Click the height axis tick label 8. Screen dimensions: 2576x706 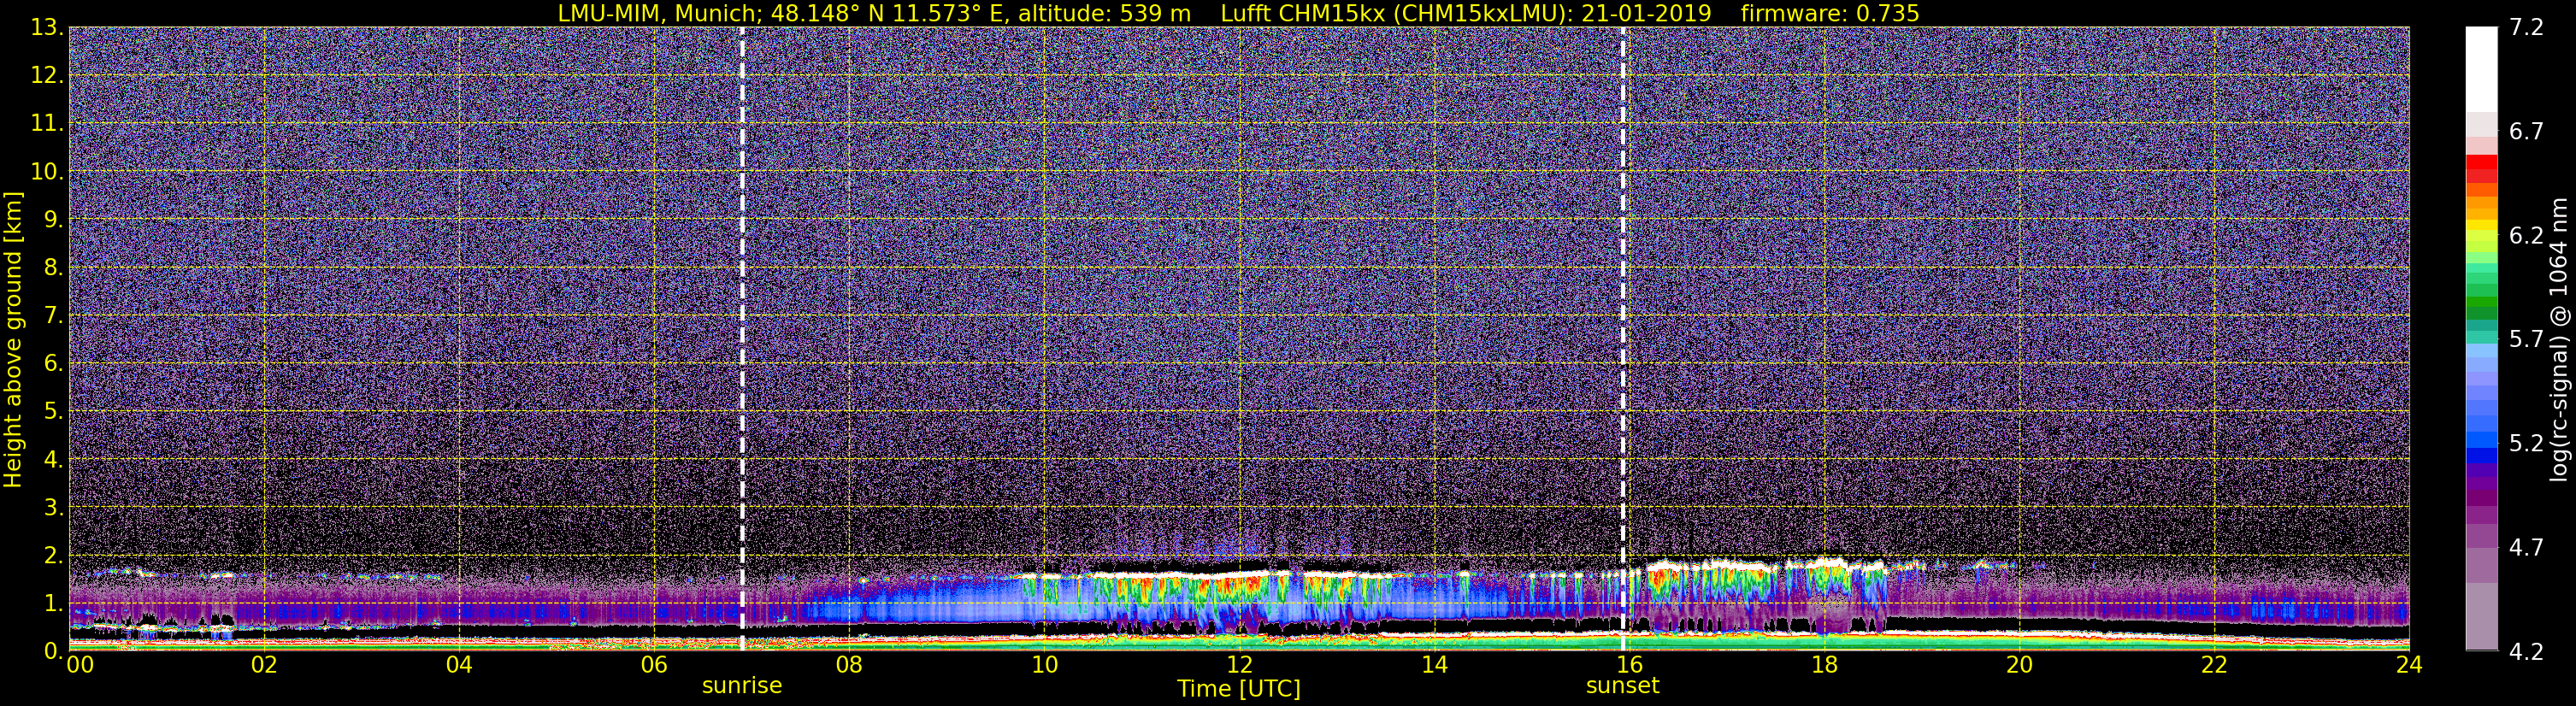coord(53,268)
